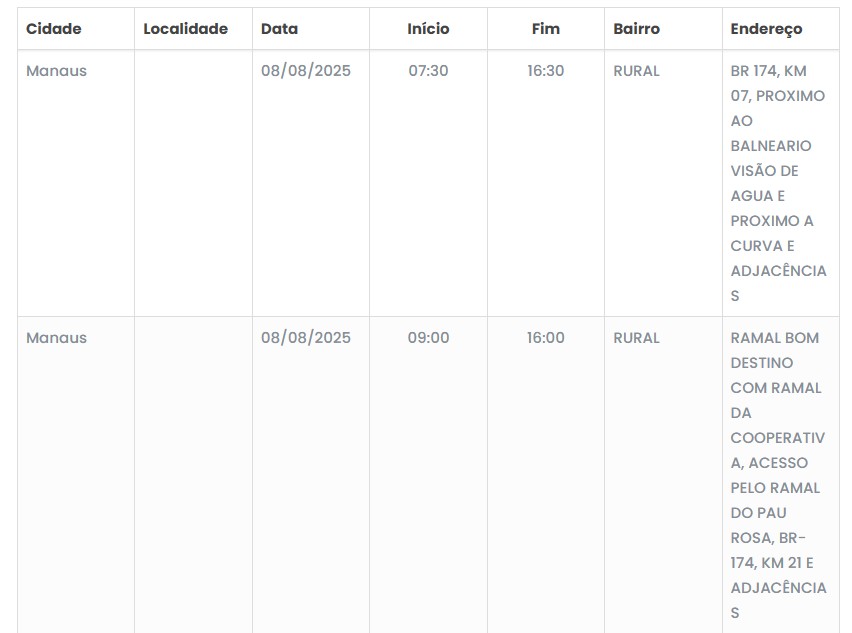Click Manaus in the second data row
This screenshot has height=633, width=852.
click(57, 338)
